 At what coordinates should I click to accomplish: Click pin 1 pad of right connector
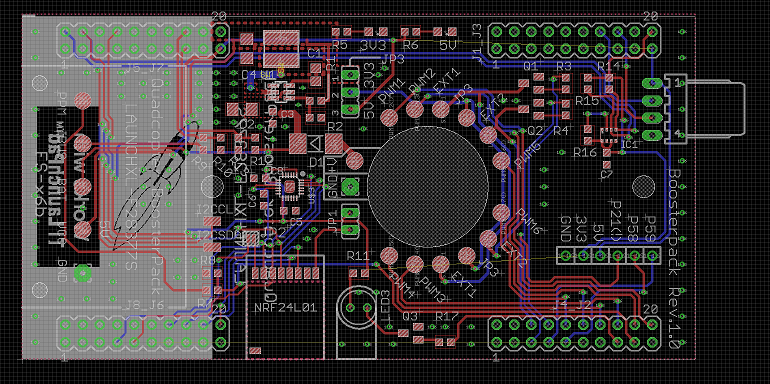click(652, 82)
